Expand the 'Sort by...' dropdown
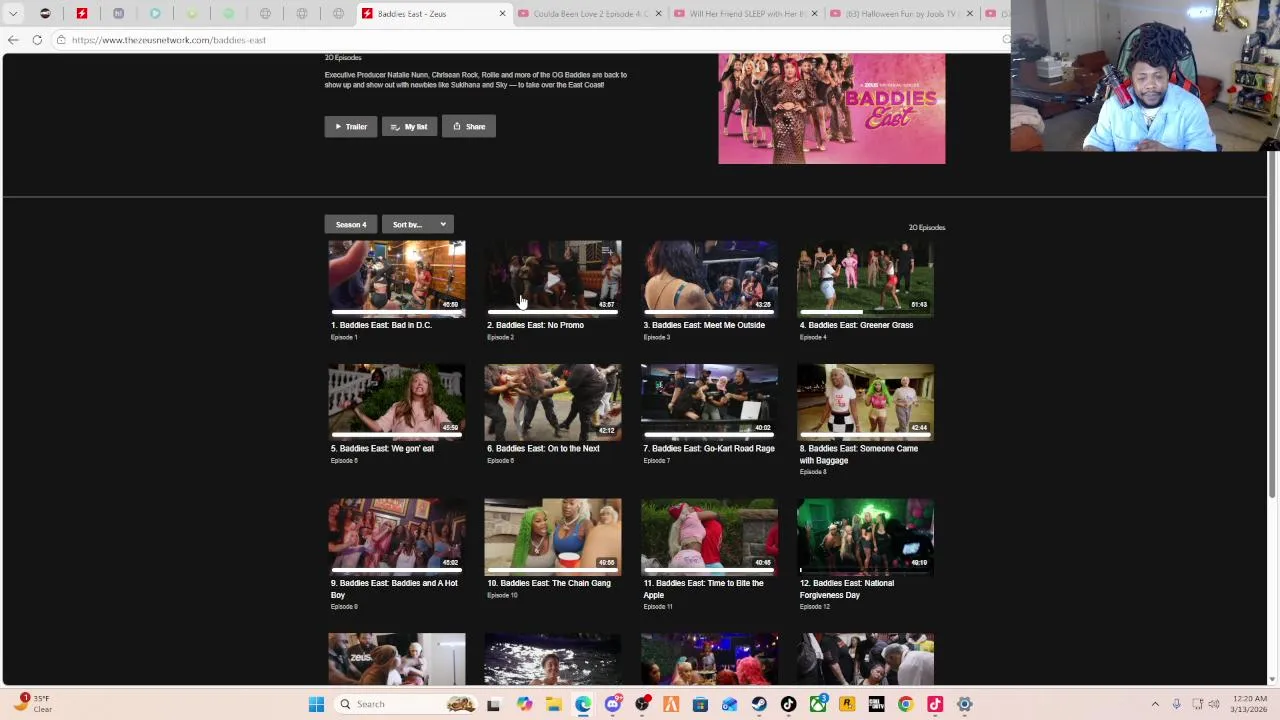Viewport: 1280px width, 720px height. (418, 225)
